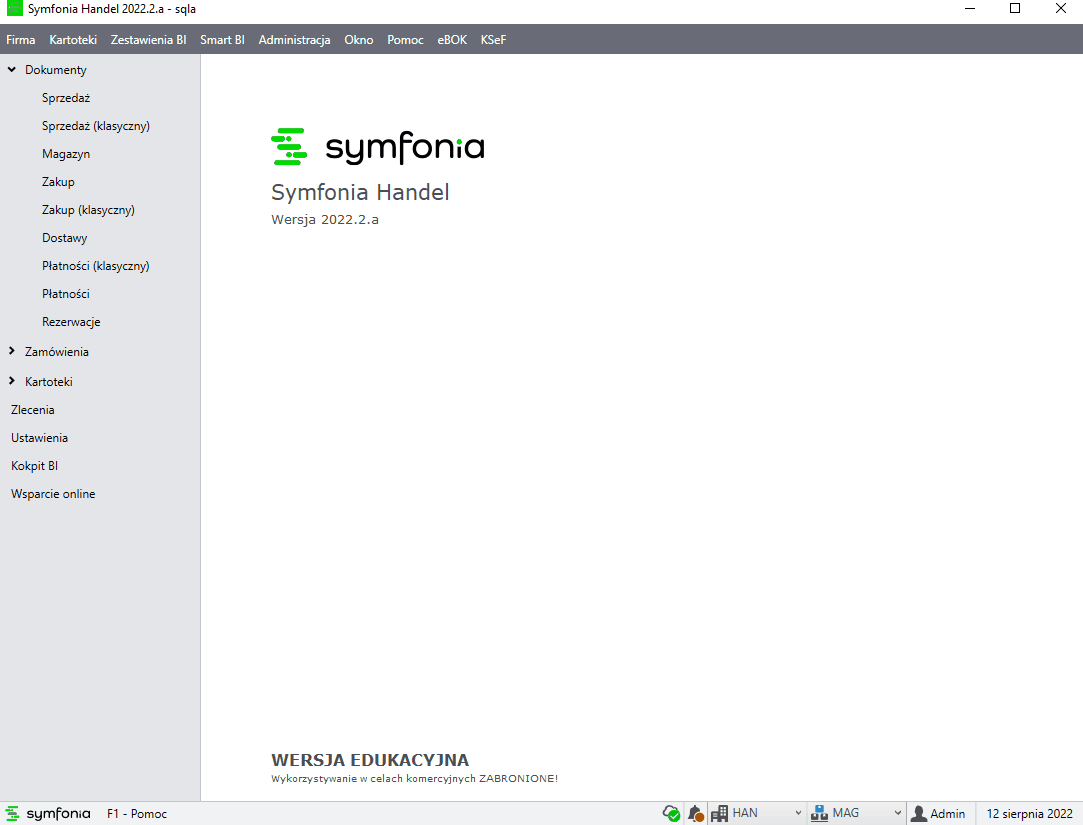Image resolution: width=1083 pixels, height=825 pixels.
Task: Open the KSeF menu
Action: (493, 40)
